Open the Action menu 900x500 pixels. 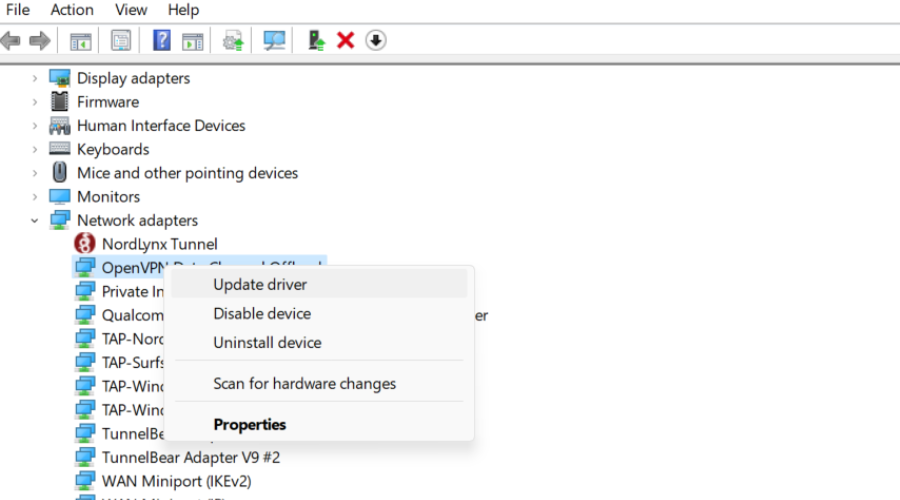[x=72, y=10]
